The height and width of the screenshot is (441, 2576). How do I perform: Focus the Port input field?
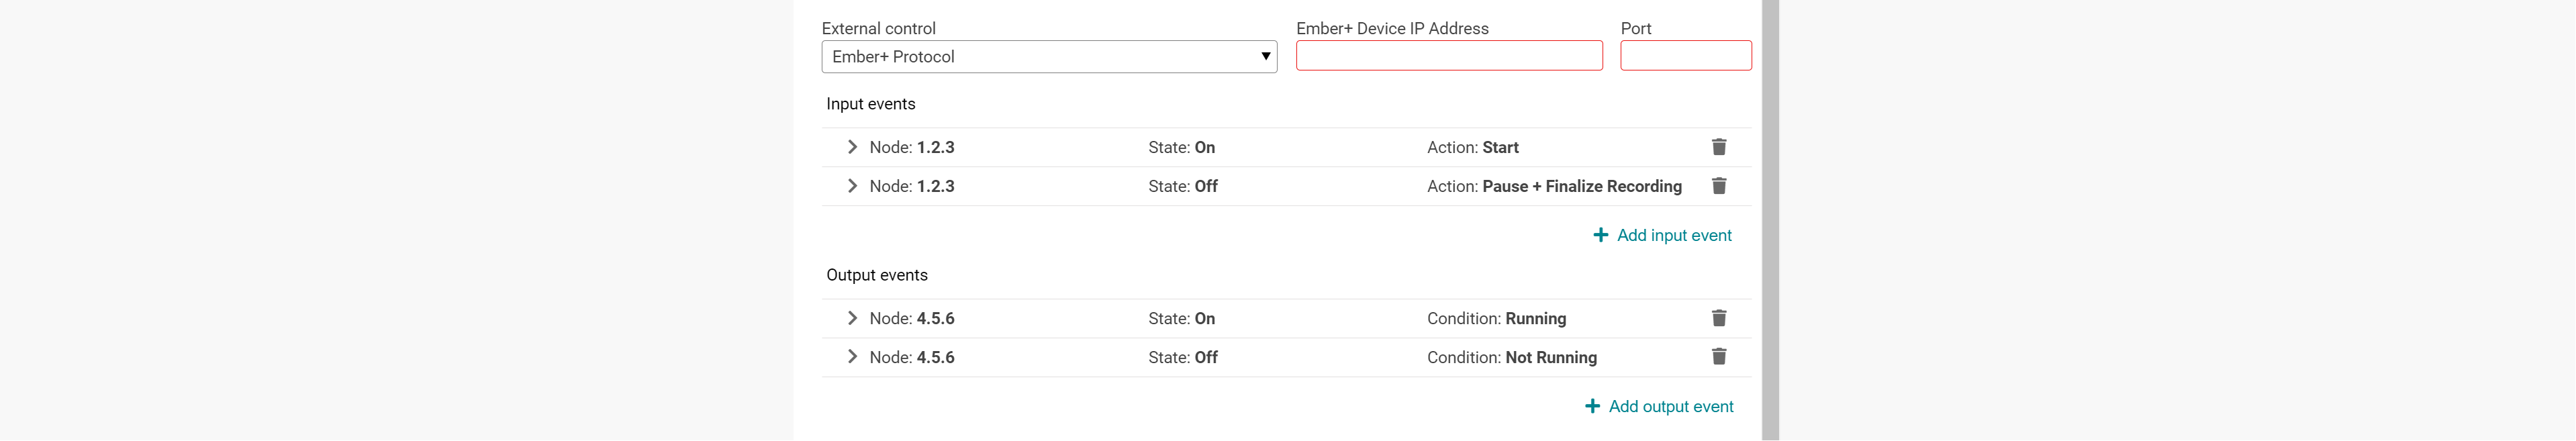(1686, 56)
